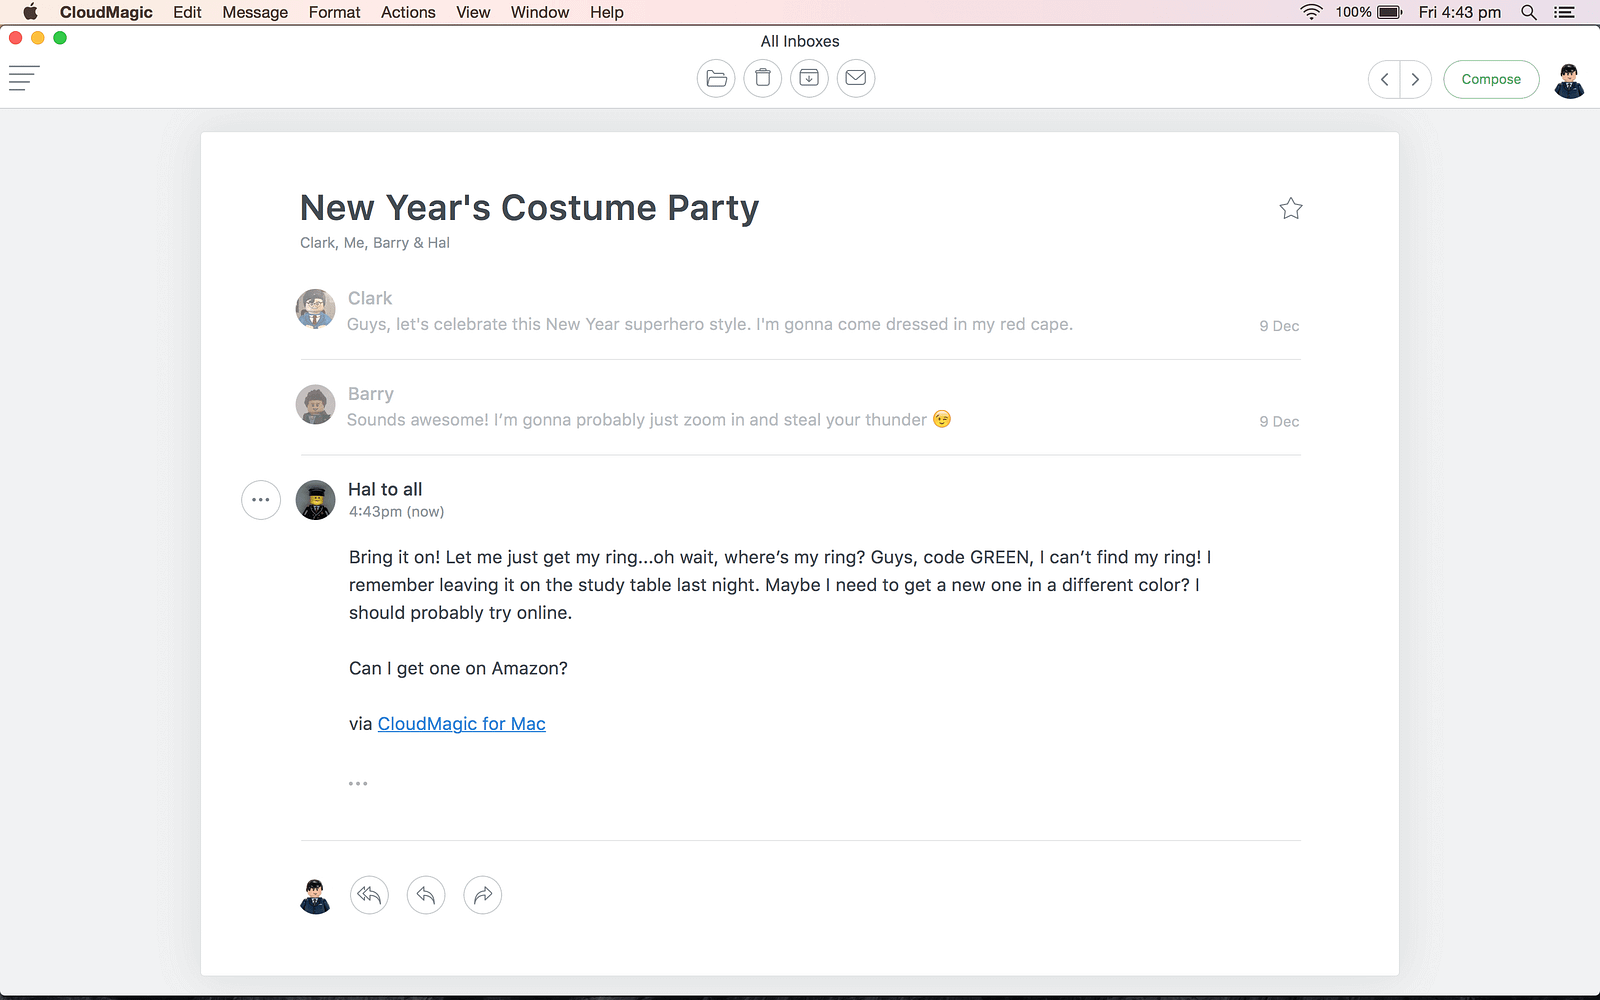Star the New Year's Costume Party thread
The image size is (1600, 1000).
1291,208
